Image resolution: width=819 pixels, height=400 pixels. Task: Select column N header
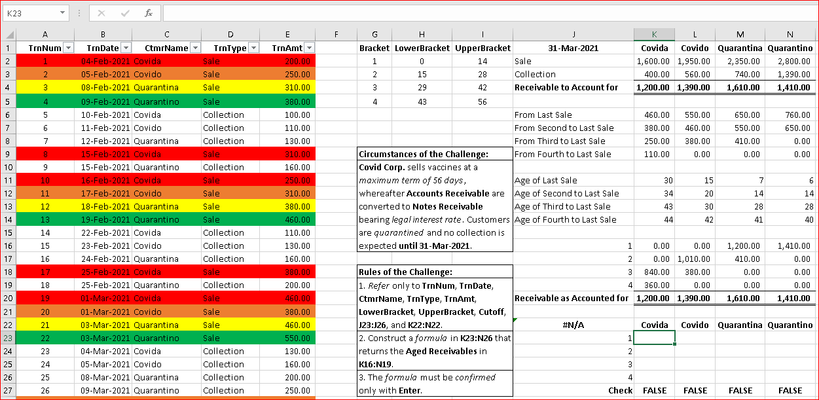(x=790, y=35)
